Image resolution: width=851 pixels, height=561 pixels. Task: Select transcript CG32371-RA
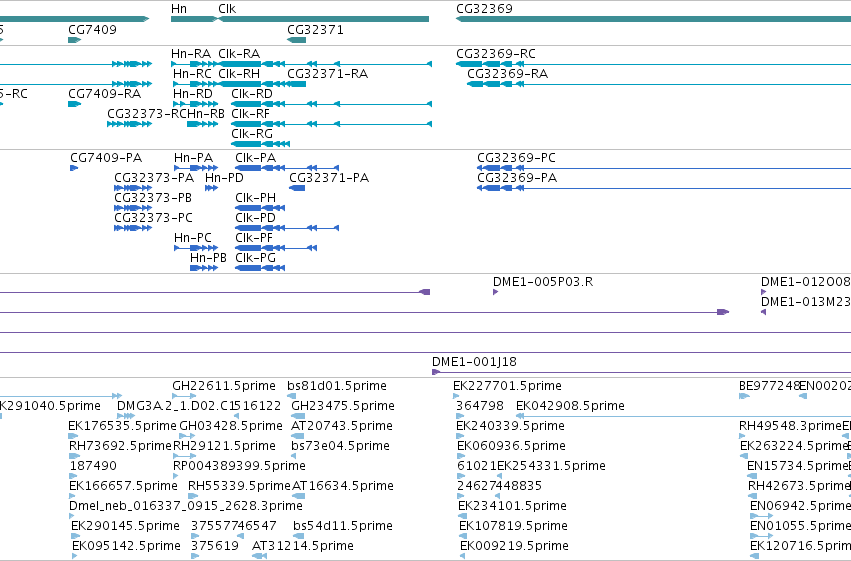tap(327, 74)
